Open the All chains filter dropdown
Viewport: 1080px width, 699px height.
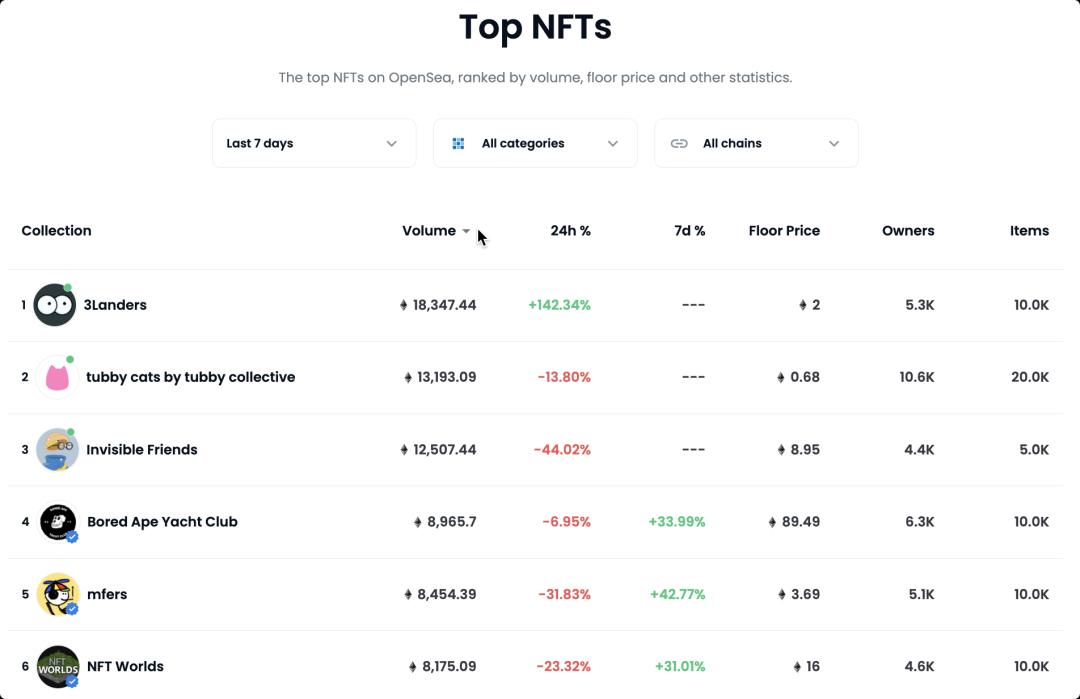(x=756, y=143)
